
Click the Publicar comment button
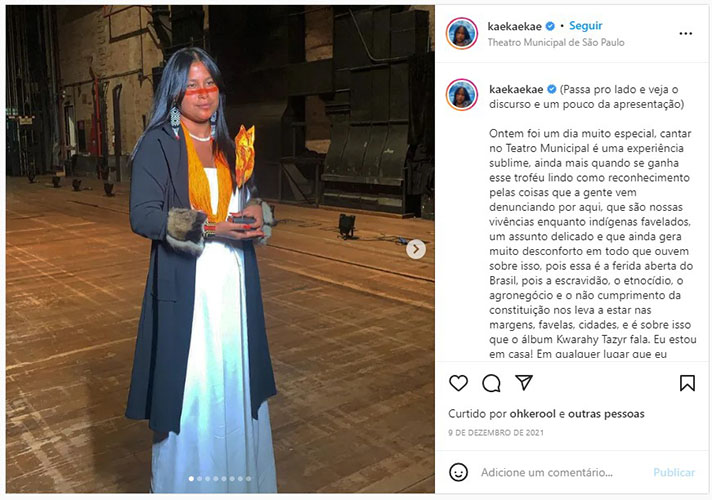(x=674, y=473)
